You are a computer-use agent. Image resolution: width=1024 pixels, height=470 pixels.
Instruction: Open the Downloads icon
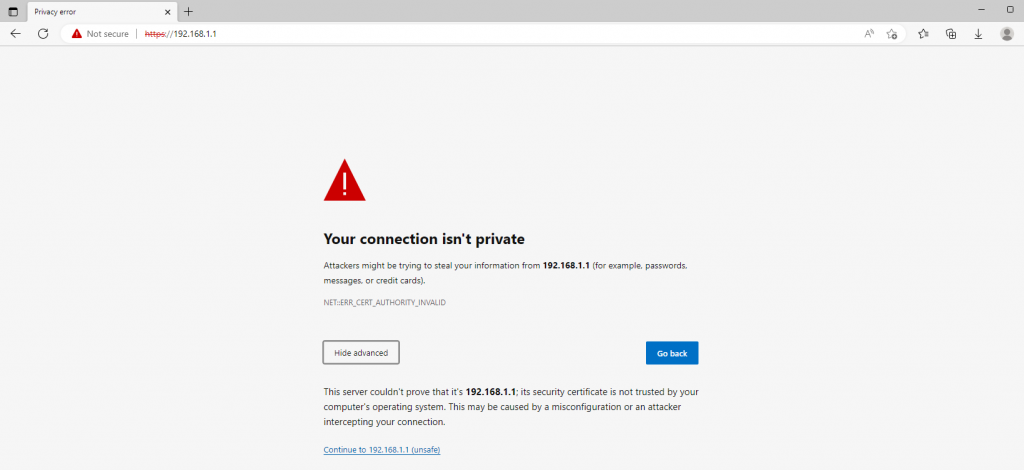(978, 34)
